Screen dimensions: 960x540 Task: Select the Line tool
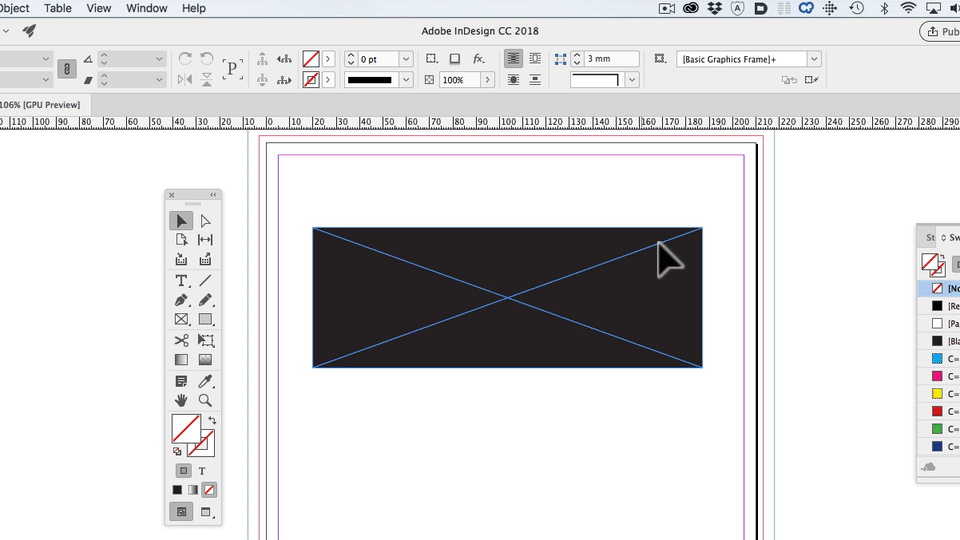click(x=205, y=280)
